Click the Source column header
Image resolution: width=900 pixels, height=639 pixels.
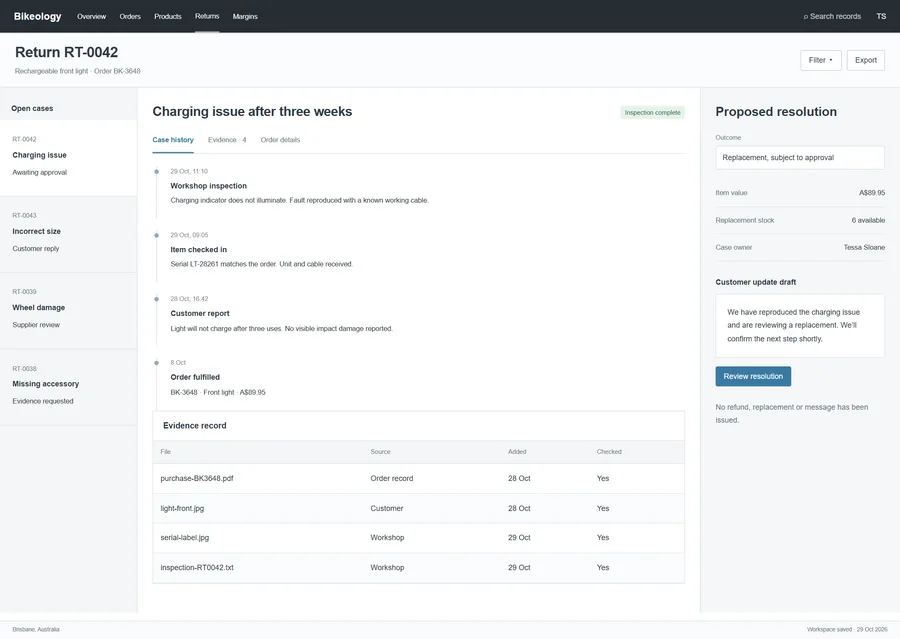[381, 452]
